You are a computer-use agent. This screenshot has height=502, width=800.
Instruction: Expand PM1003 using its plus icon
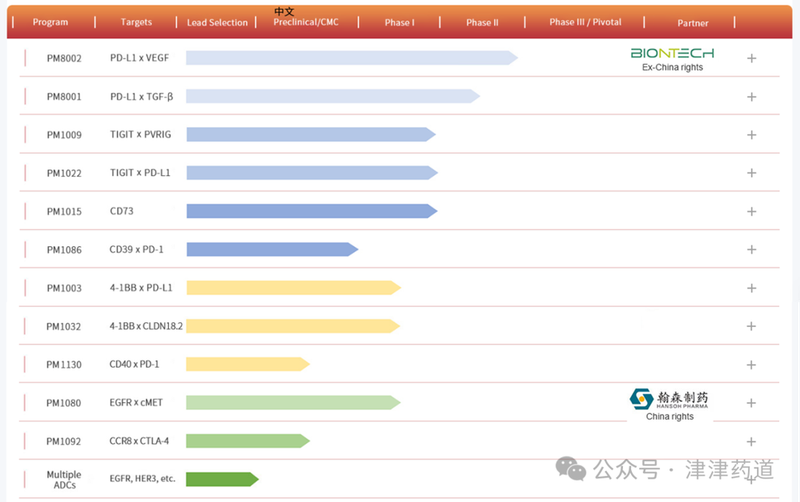(x=751, y=288)
